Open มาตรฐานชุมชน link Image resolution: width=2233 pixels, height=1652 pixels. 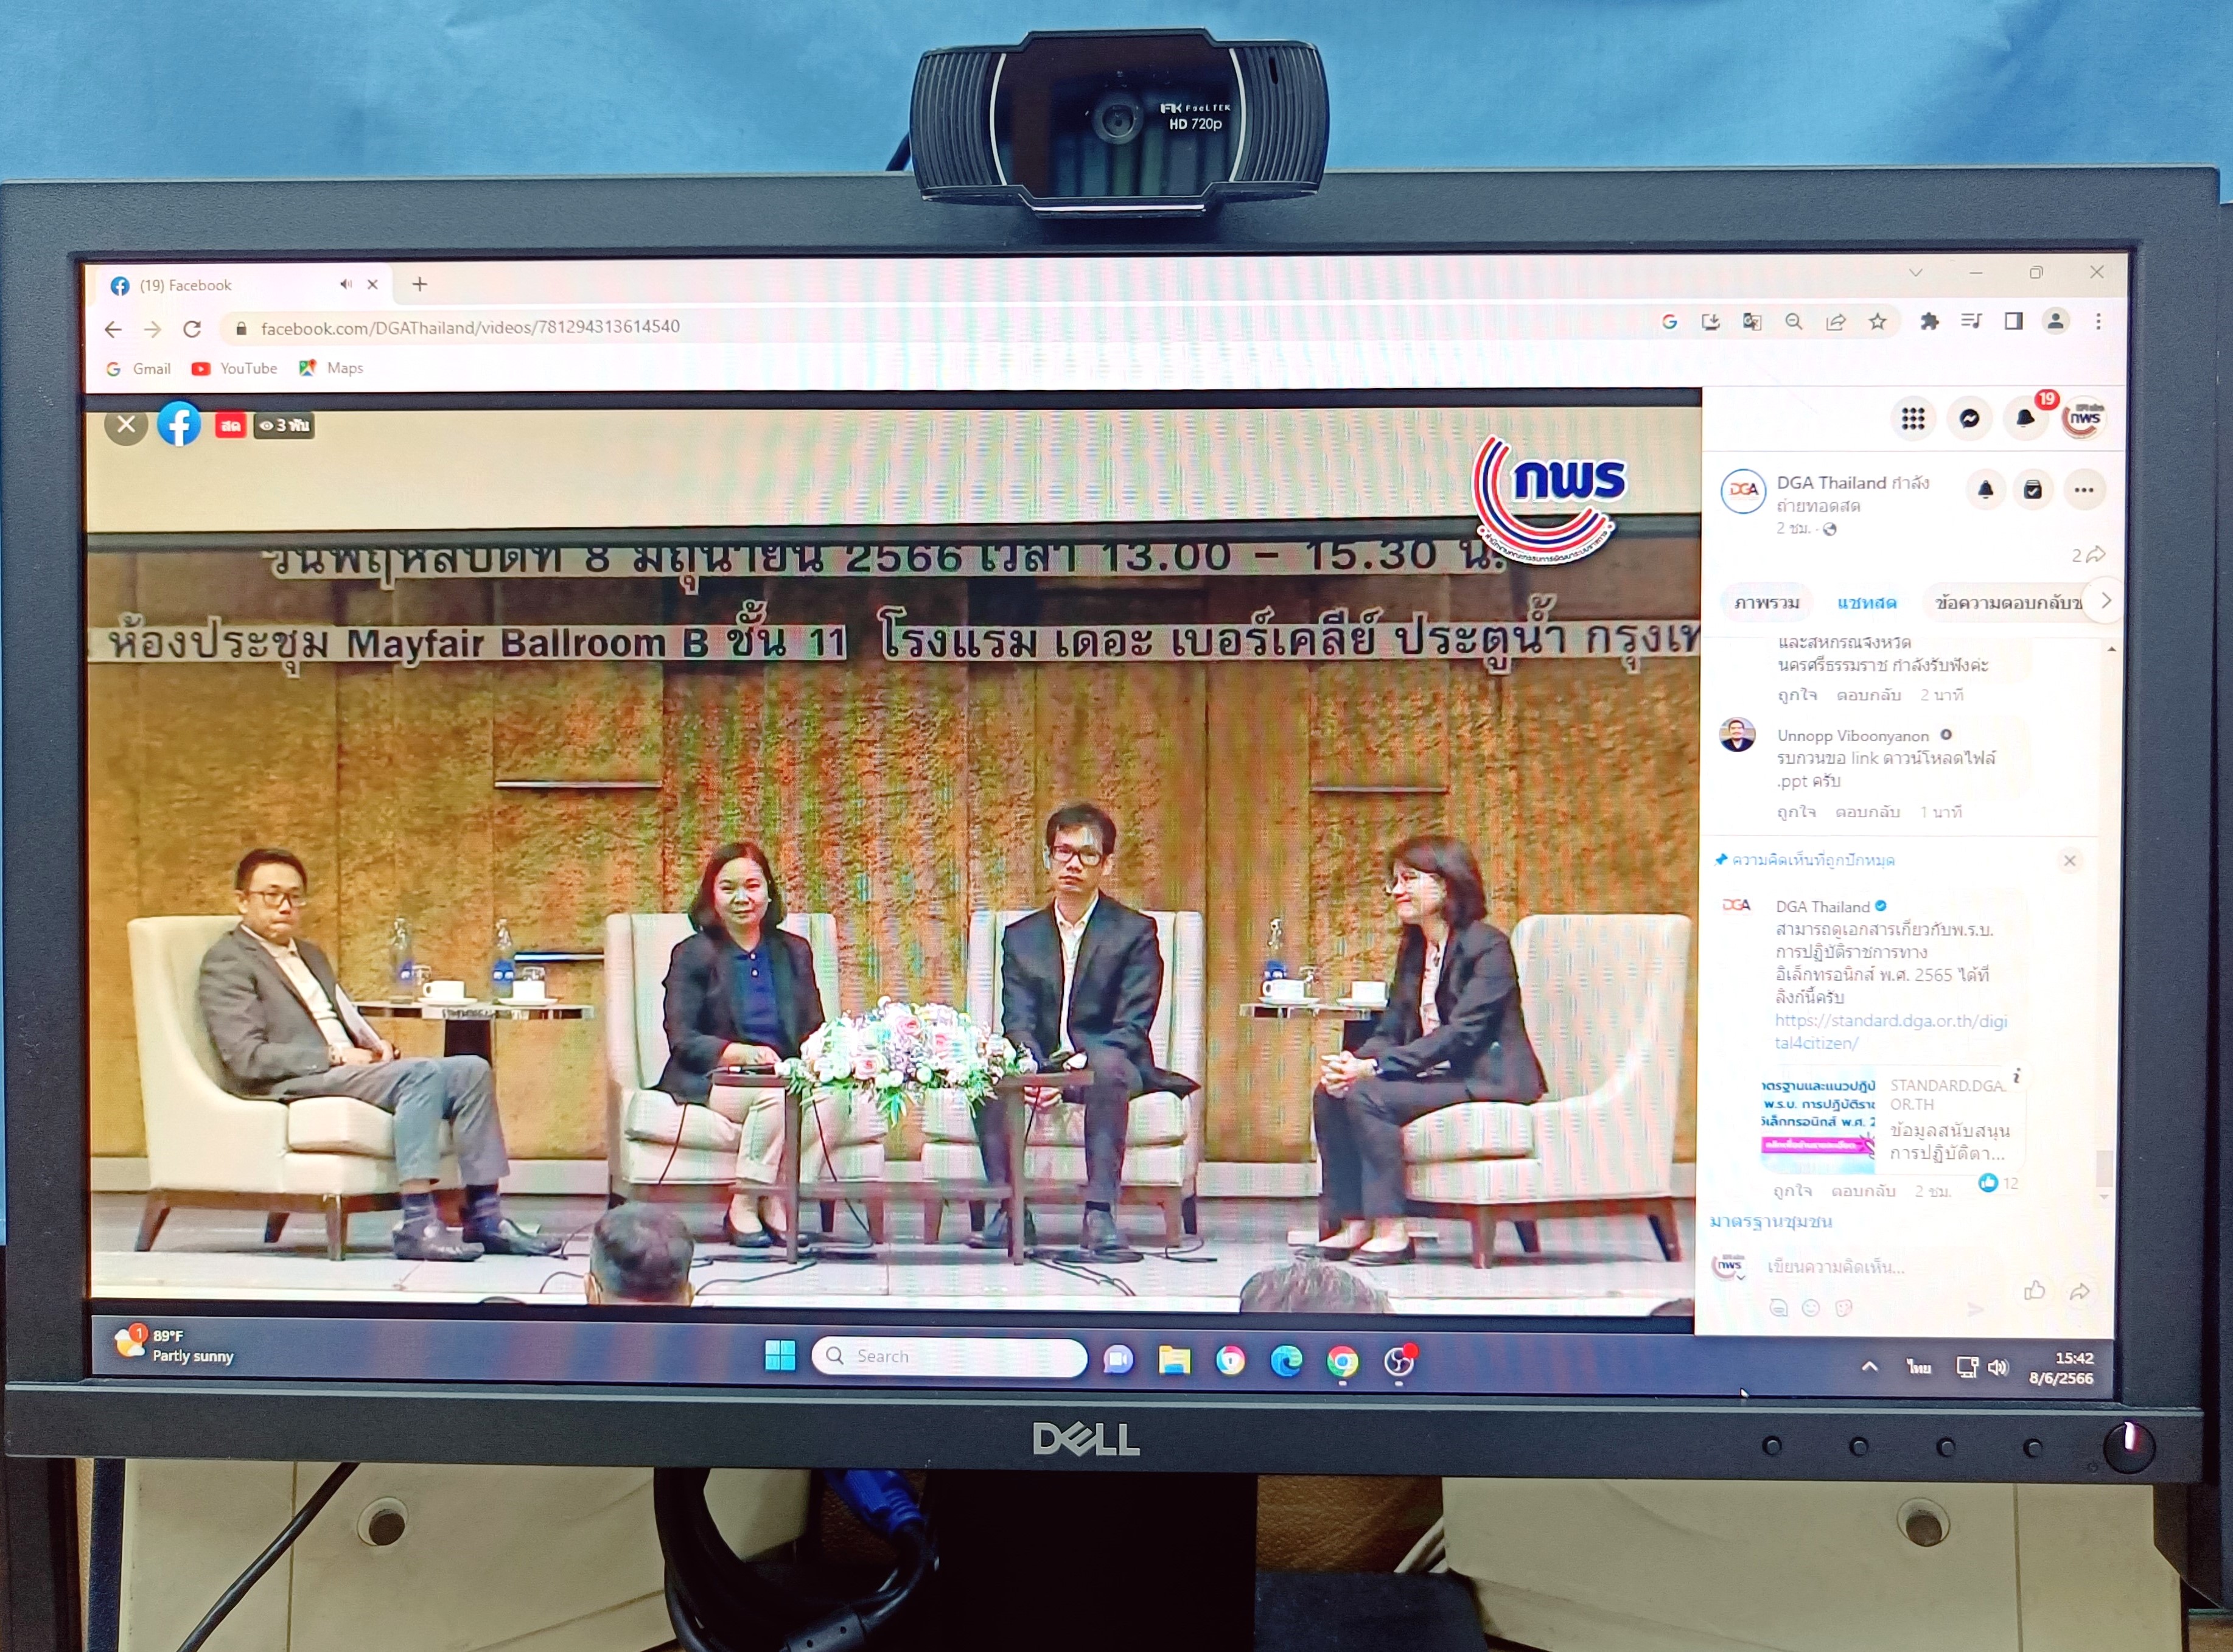tap(1771, 1222)
